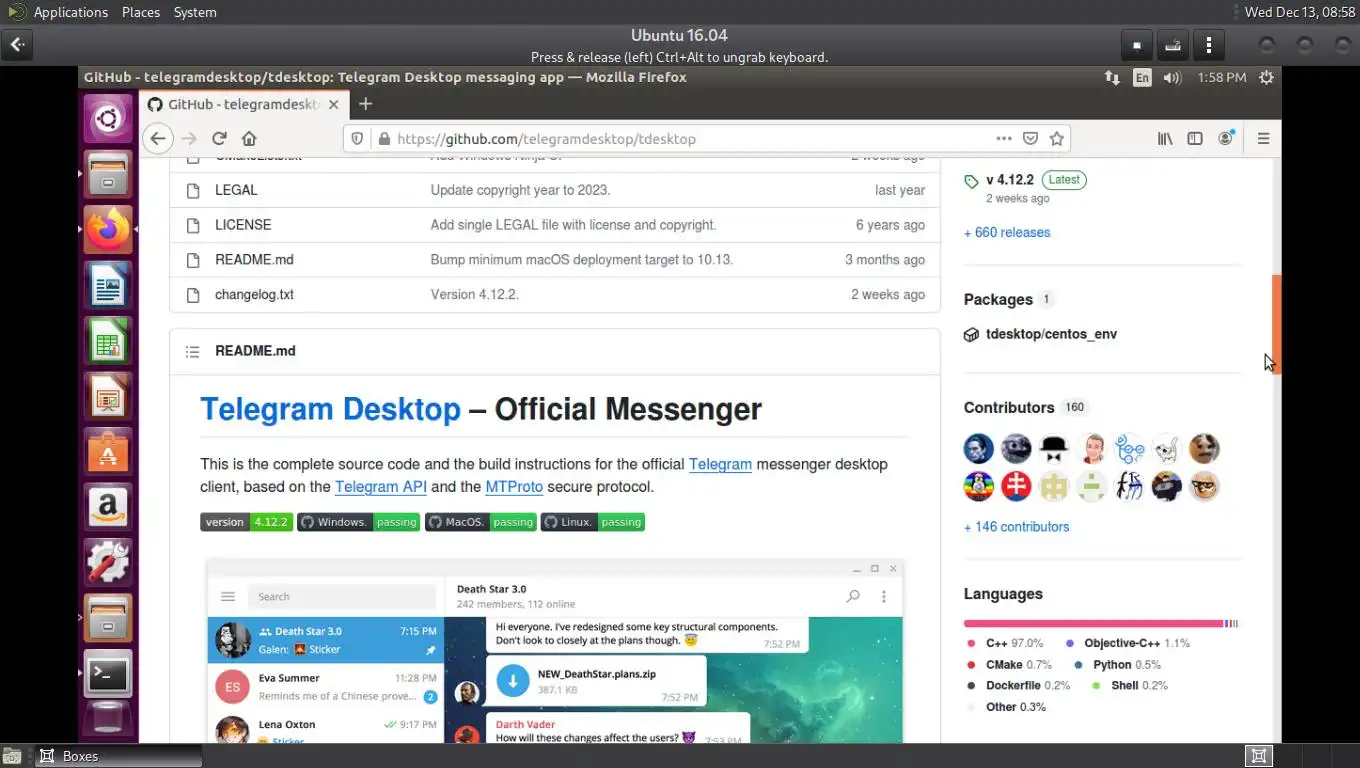The image size is (1360, 768).
Task: Open the README.md file link
Action: 254,260
